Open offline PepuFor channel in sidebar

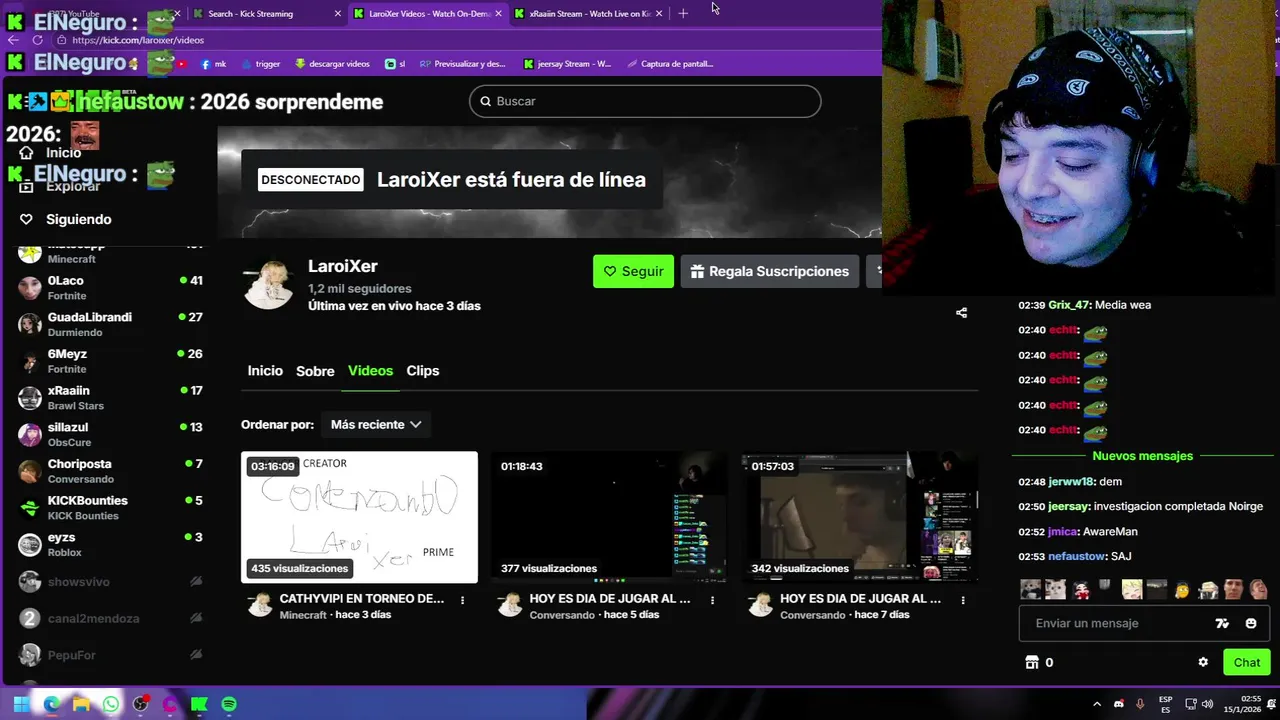tap(110, 655)
